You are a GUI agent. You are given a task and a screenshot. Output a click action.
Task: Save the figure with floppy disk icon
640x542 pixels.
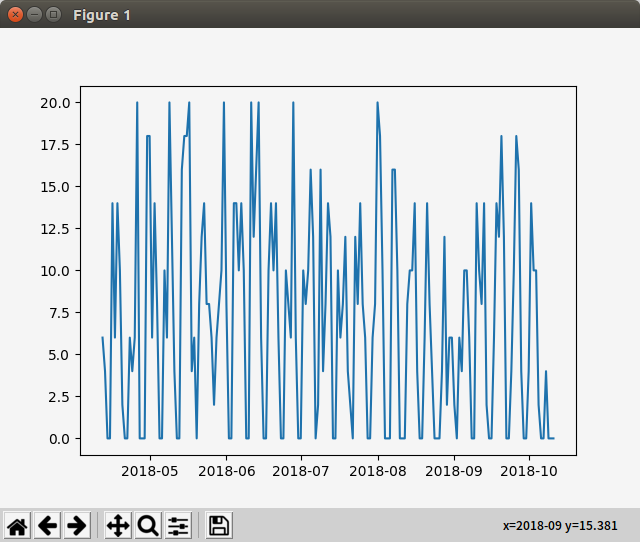(219, 525)
